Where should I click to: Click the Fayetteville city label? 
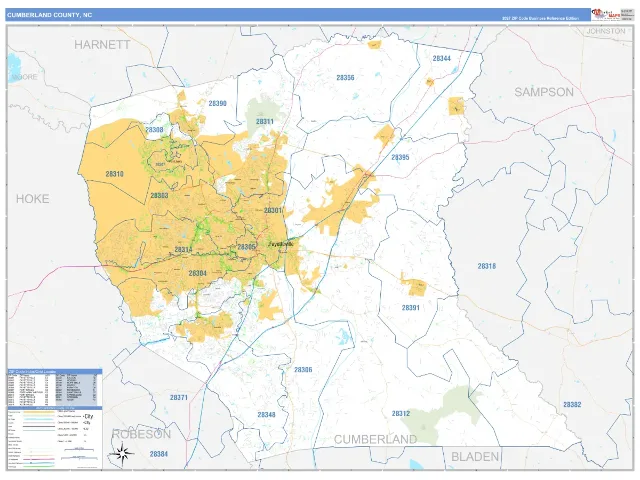[281, 244]
